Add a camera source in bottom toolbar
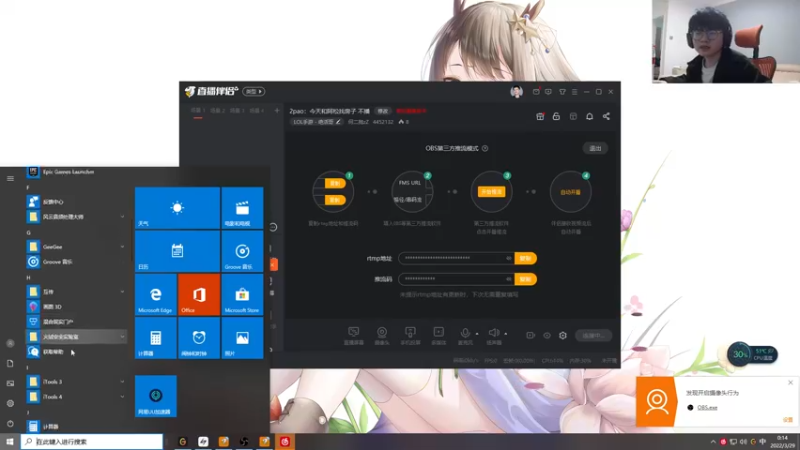Screen dimensions: 800x450 tap(382, 335)
